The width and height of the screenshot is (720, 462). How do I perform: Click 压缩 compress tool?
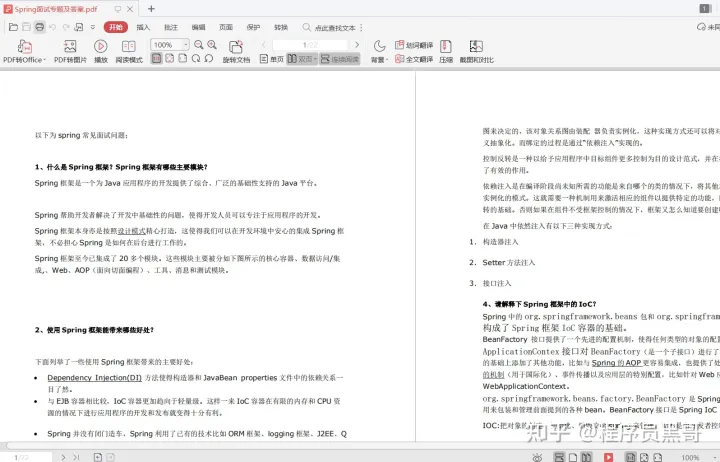click(446, 51)
